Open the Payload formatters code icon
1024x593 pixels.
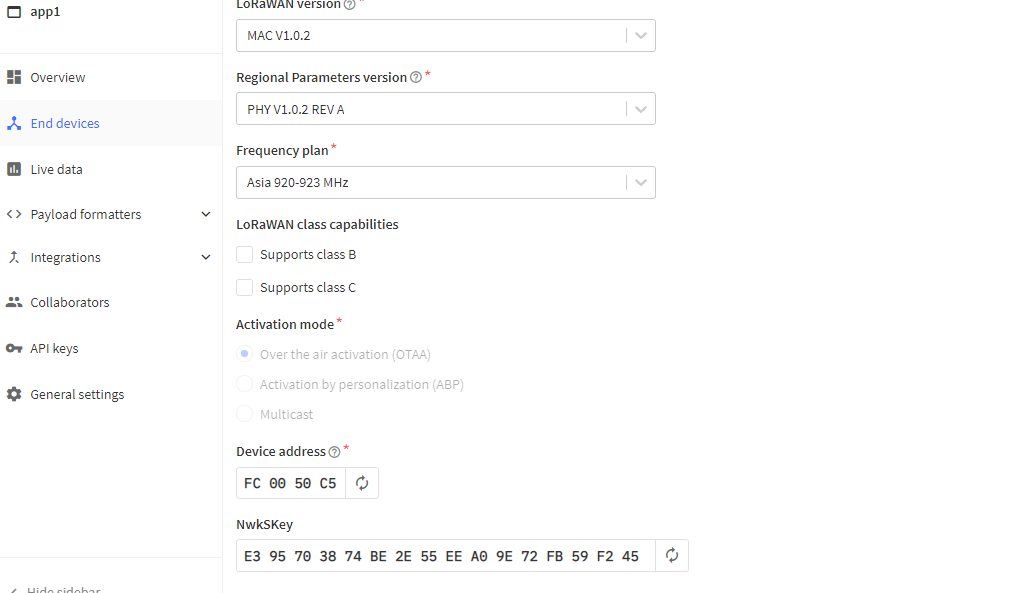pos(14,213)
